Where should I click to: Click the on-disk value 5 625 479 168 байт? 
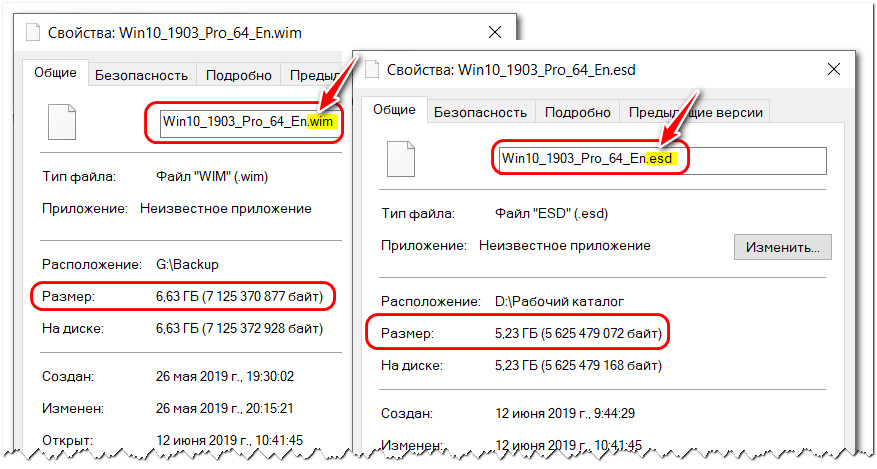[601, 366]
